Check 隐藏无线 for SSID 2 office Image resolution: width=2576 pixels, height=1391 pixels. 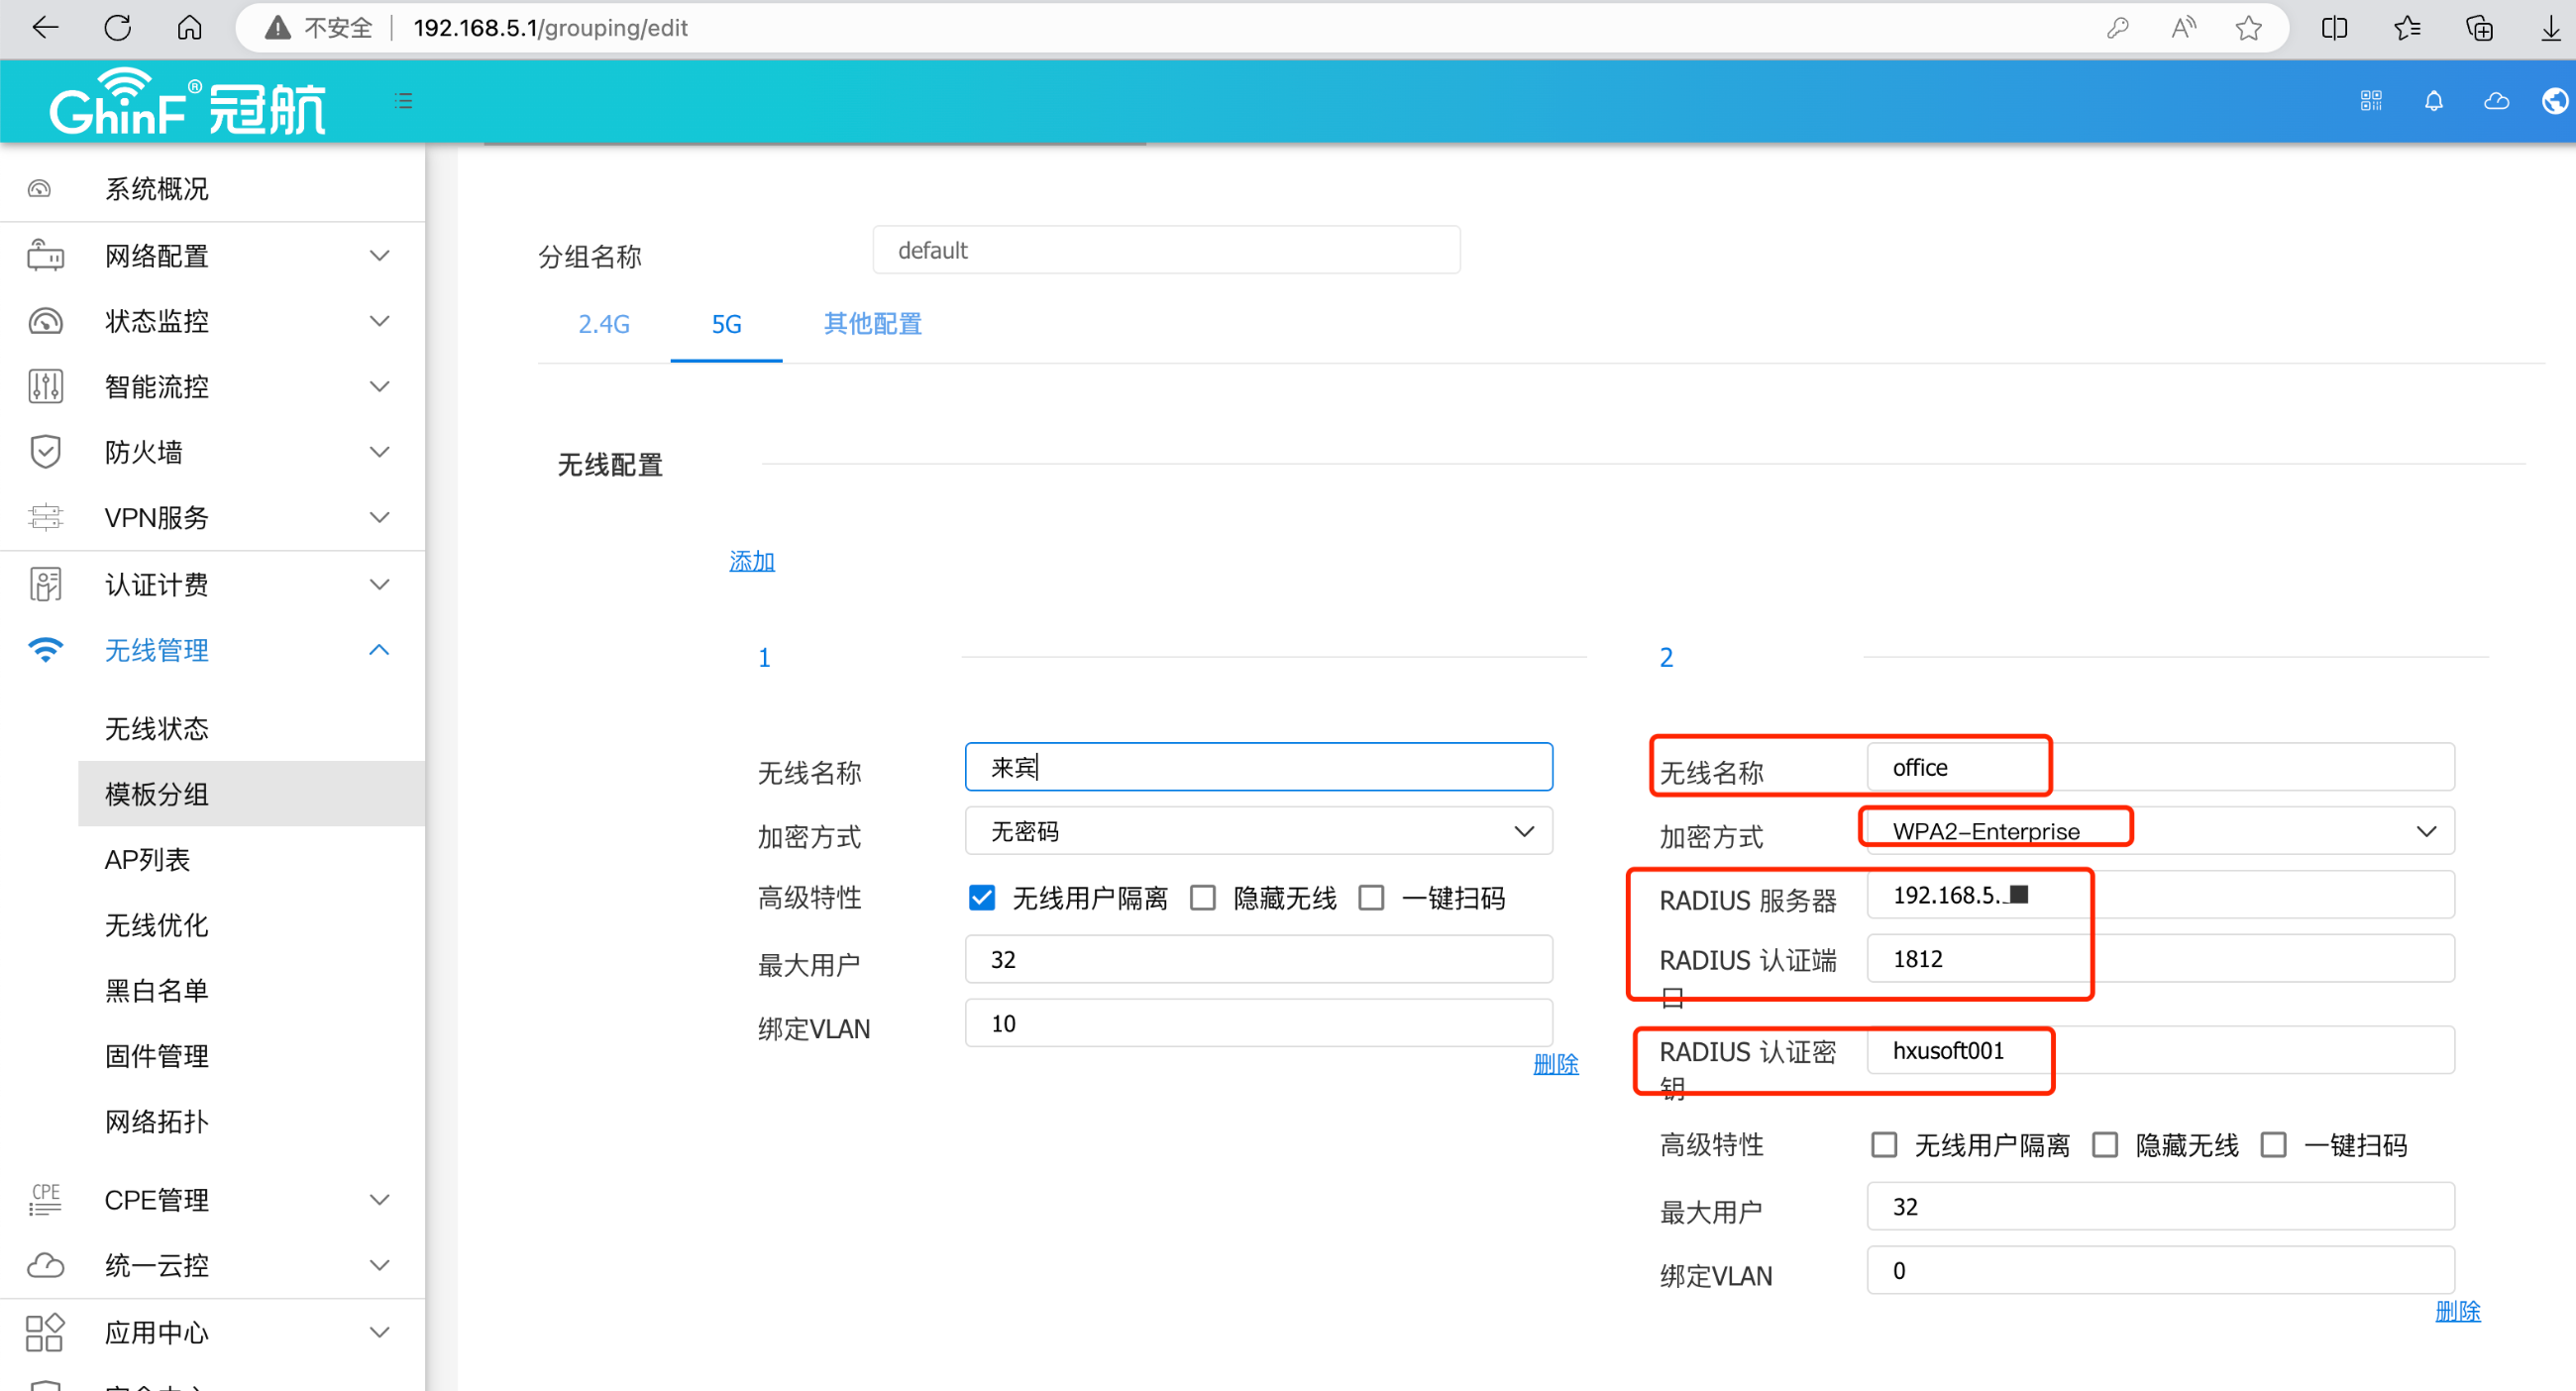pyautogui.click(x=2105, y=1144)
